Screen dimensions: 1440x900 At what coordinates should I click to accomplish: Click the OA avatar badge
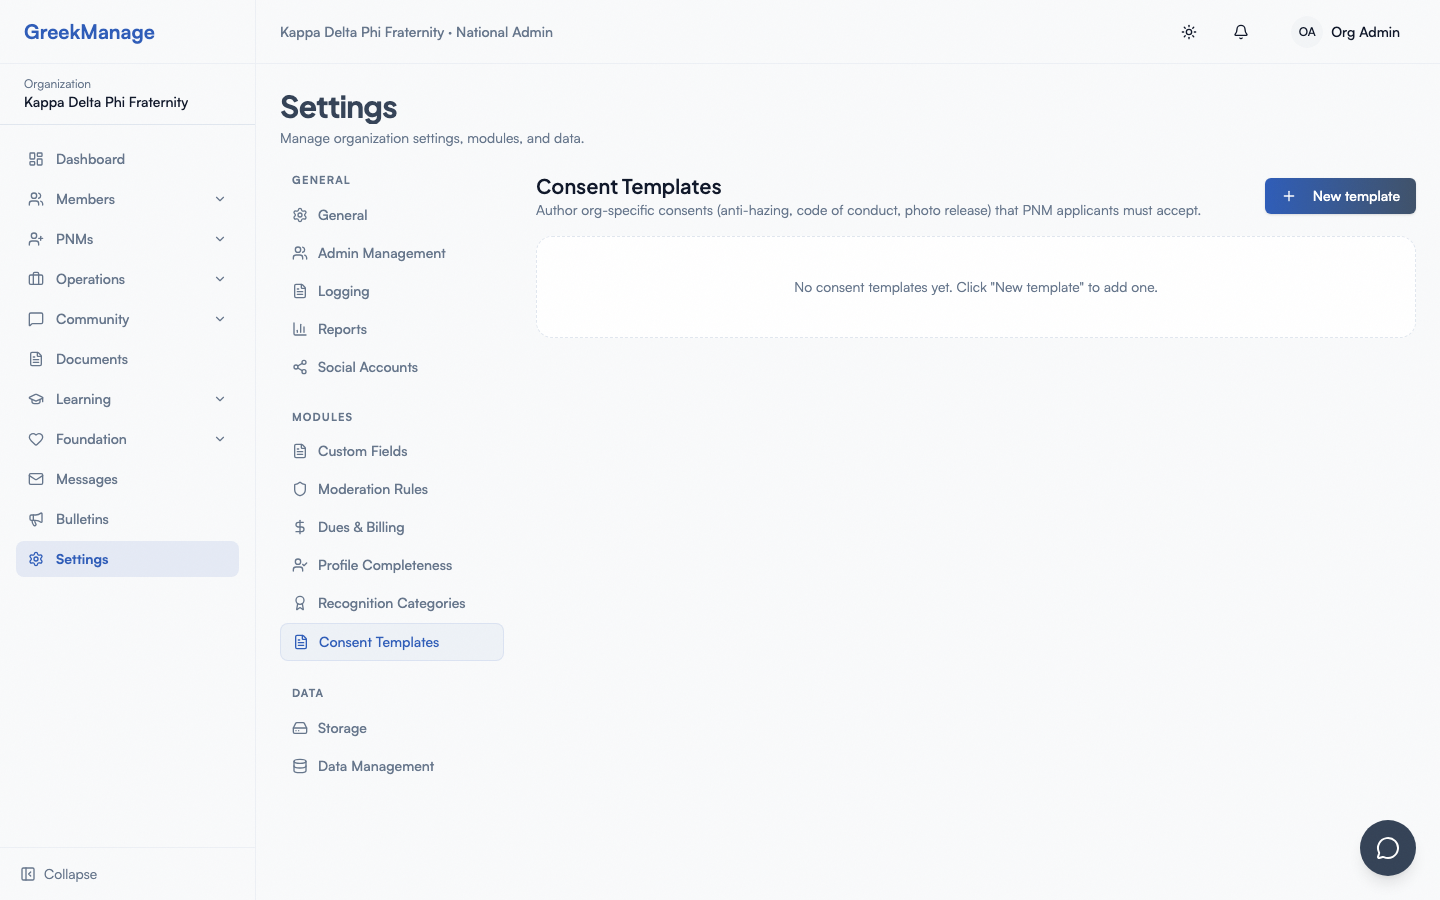coord(1307,32)
